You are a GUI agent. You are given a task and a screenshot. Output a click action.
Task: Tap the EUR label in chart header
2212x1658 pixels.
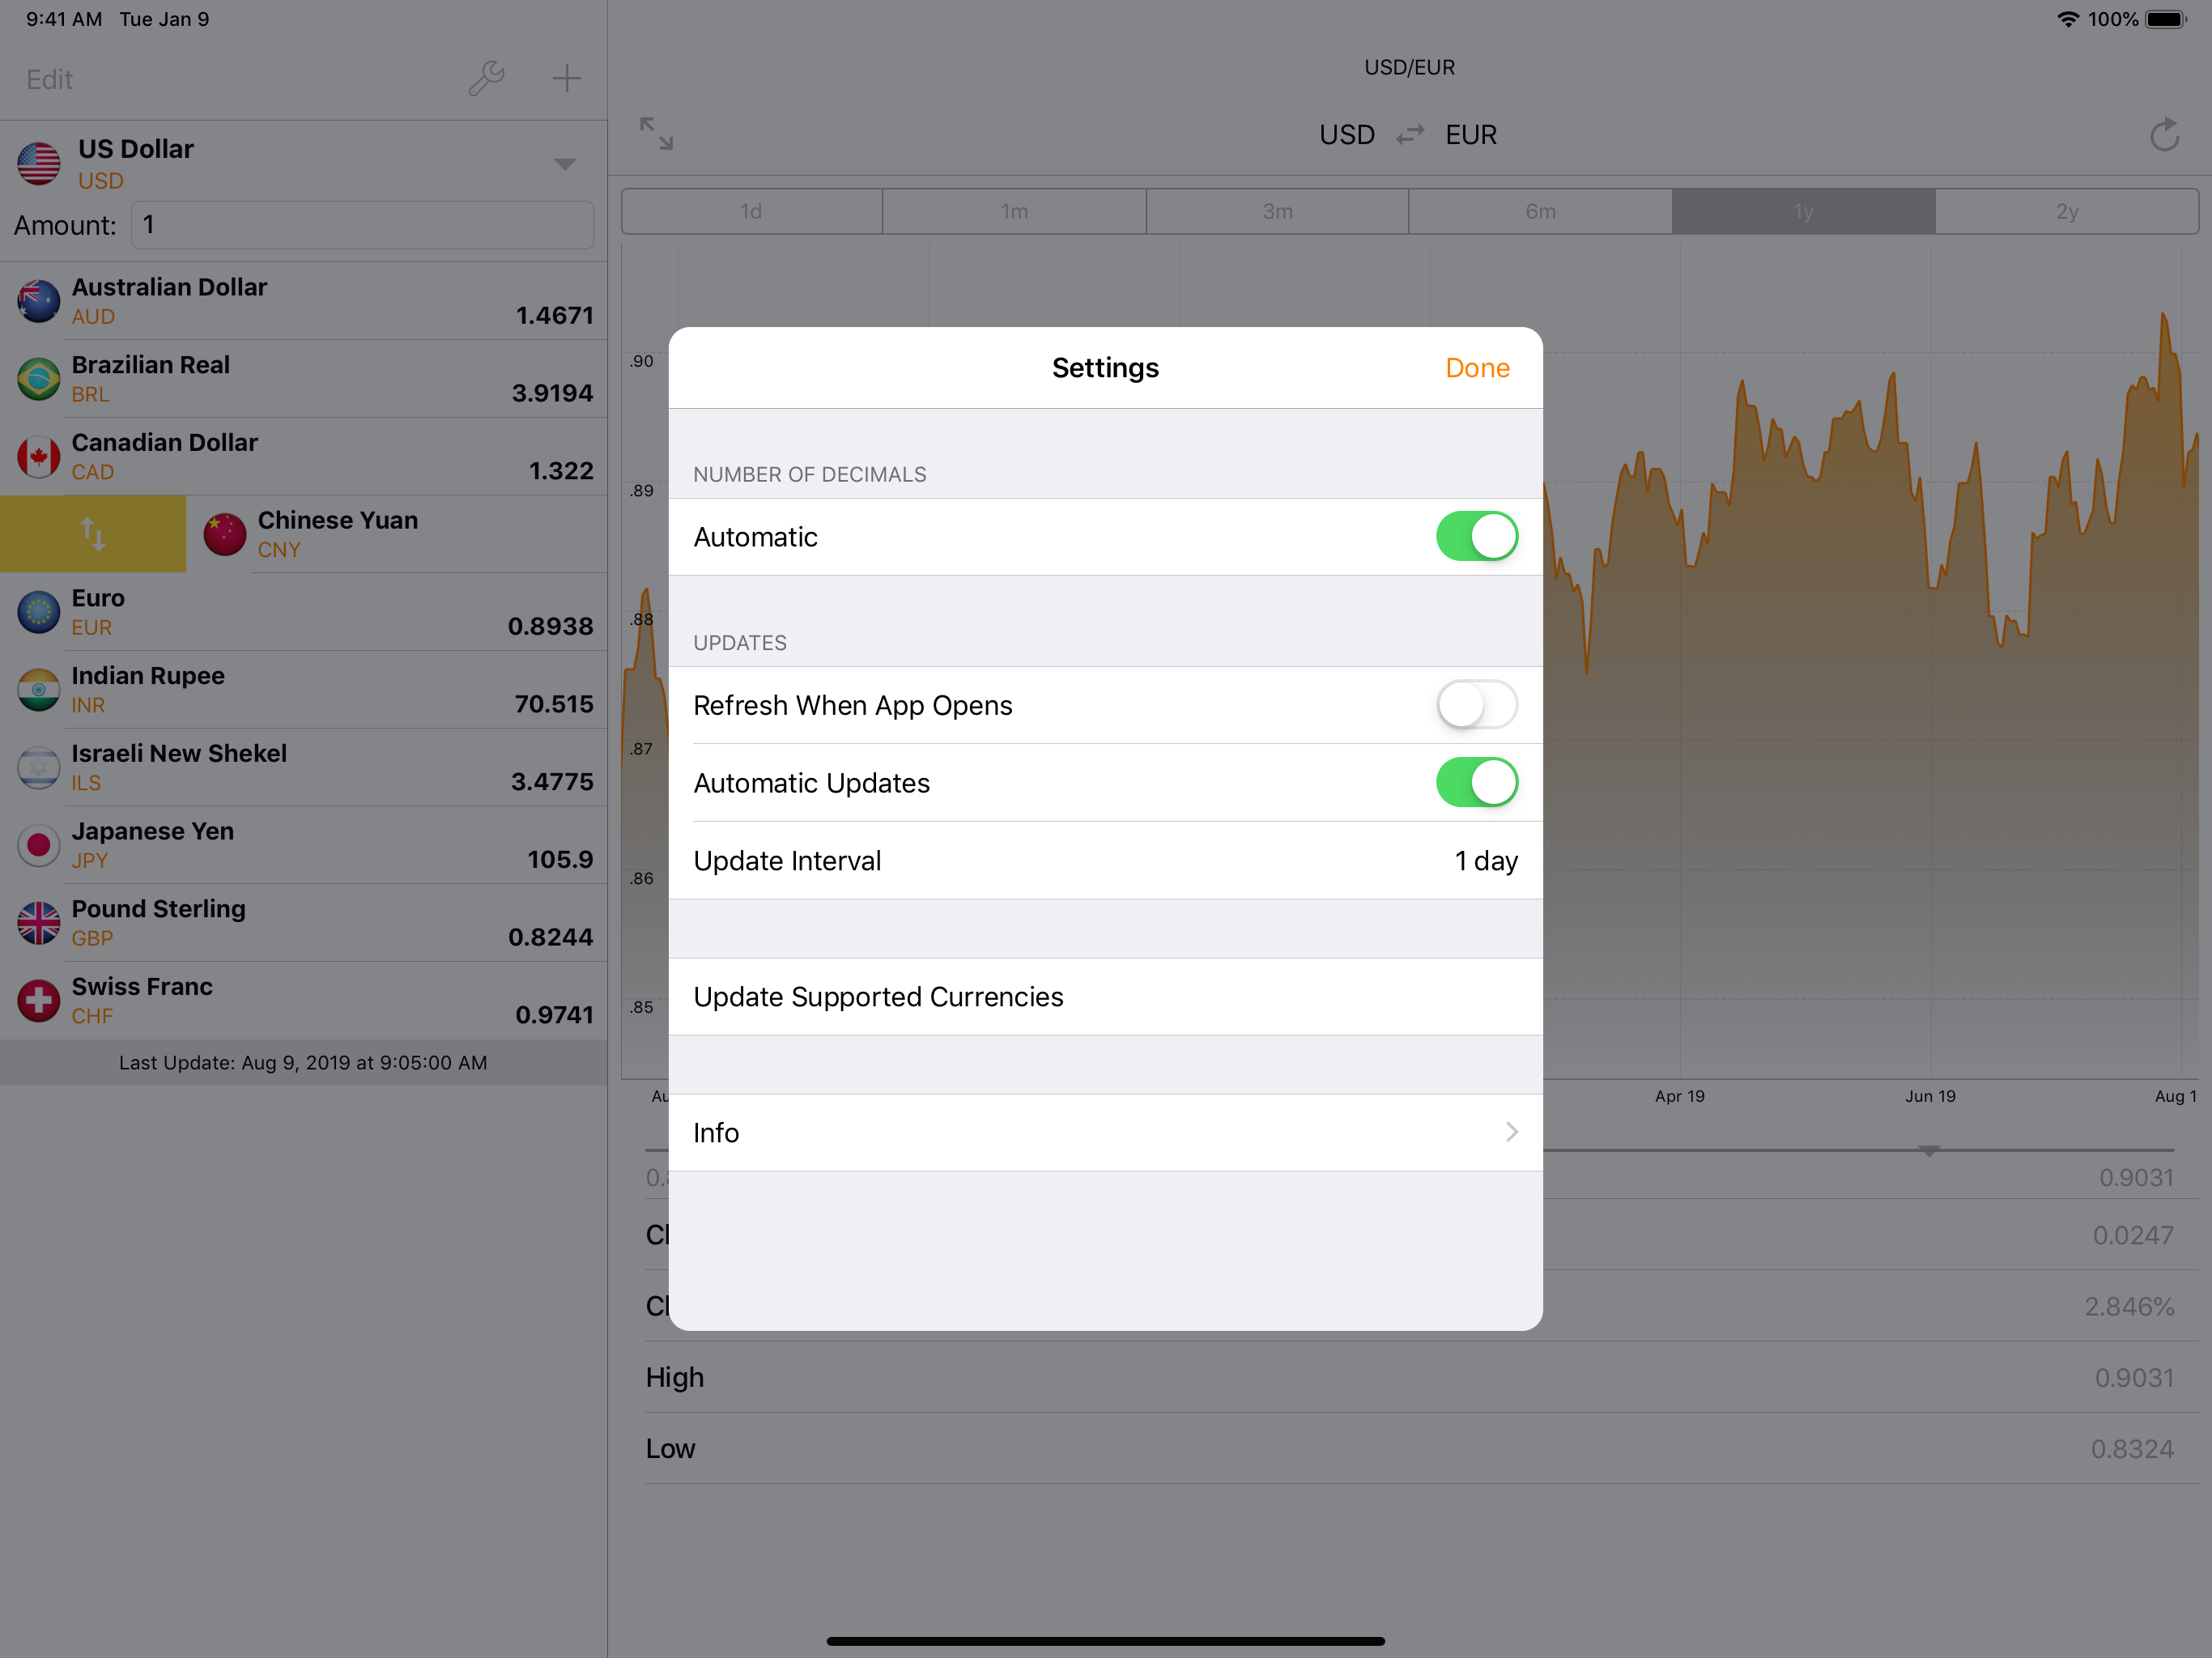[x=1470, y=134]
